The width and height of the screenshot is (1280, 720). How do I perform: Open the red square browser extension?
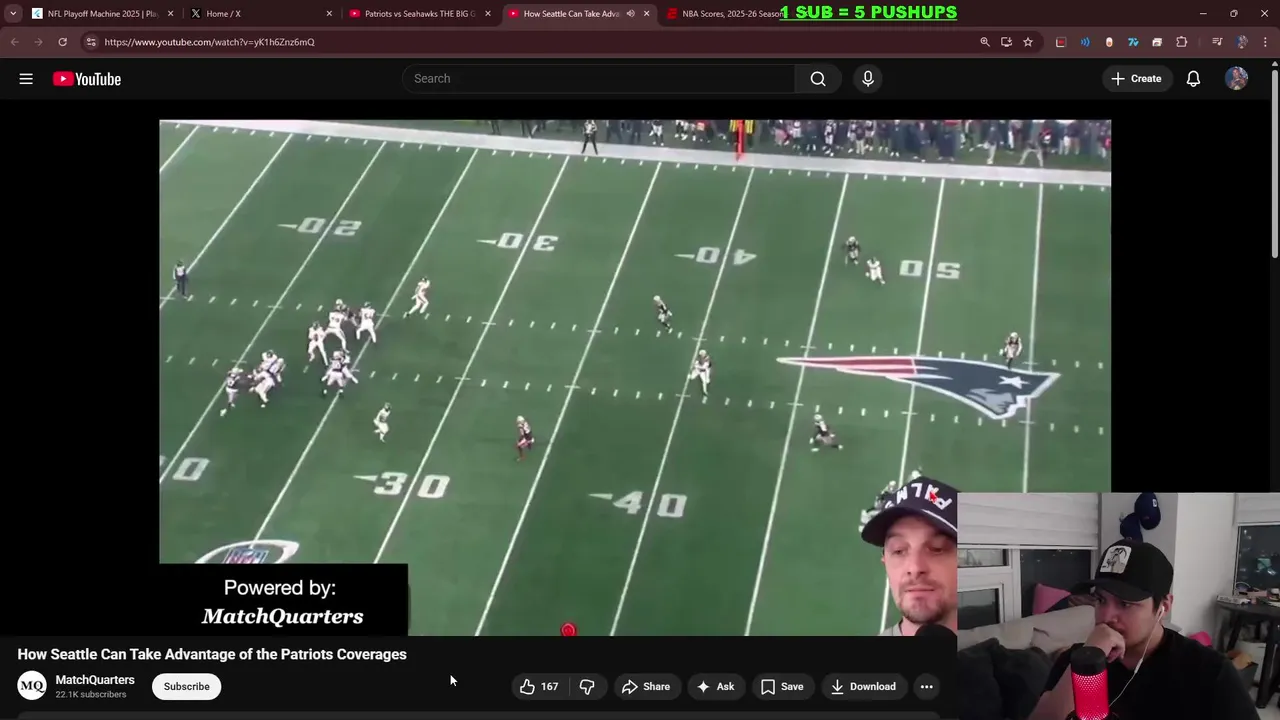point(1061,42)
